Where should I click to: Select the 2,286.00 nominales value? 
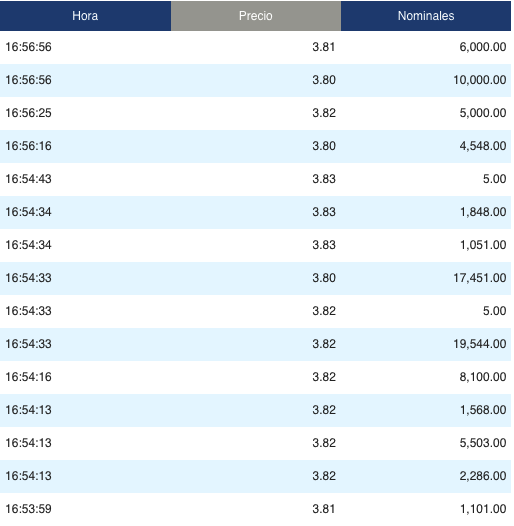point(483,476)
